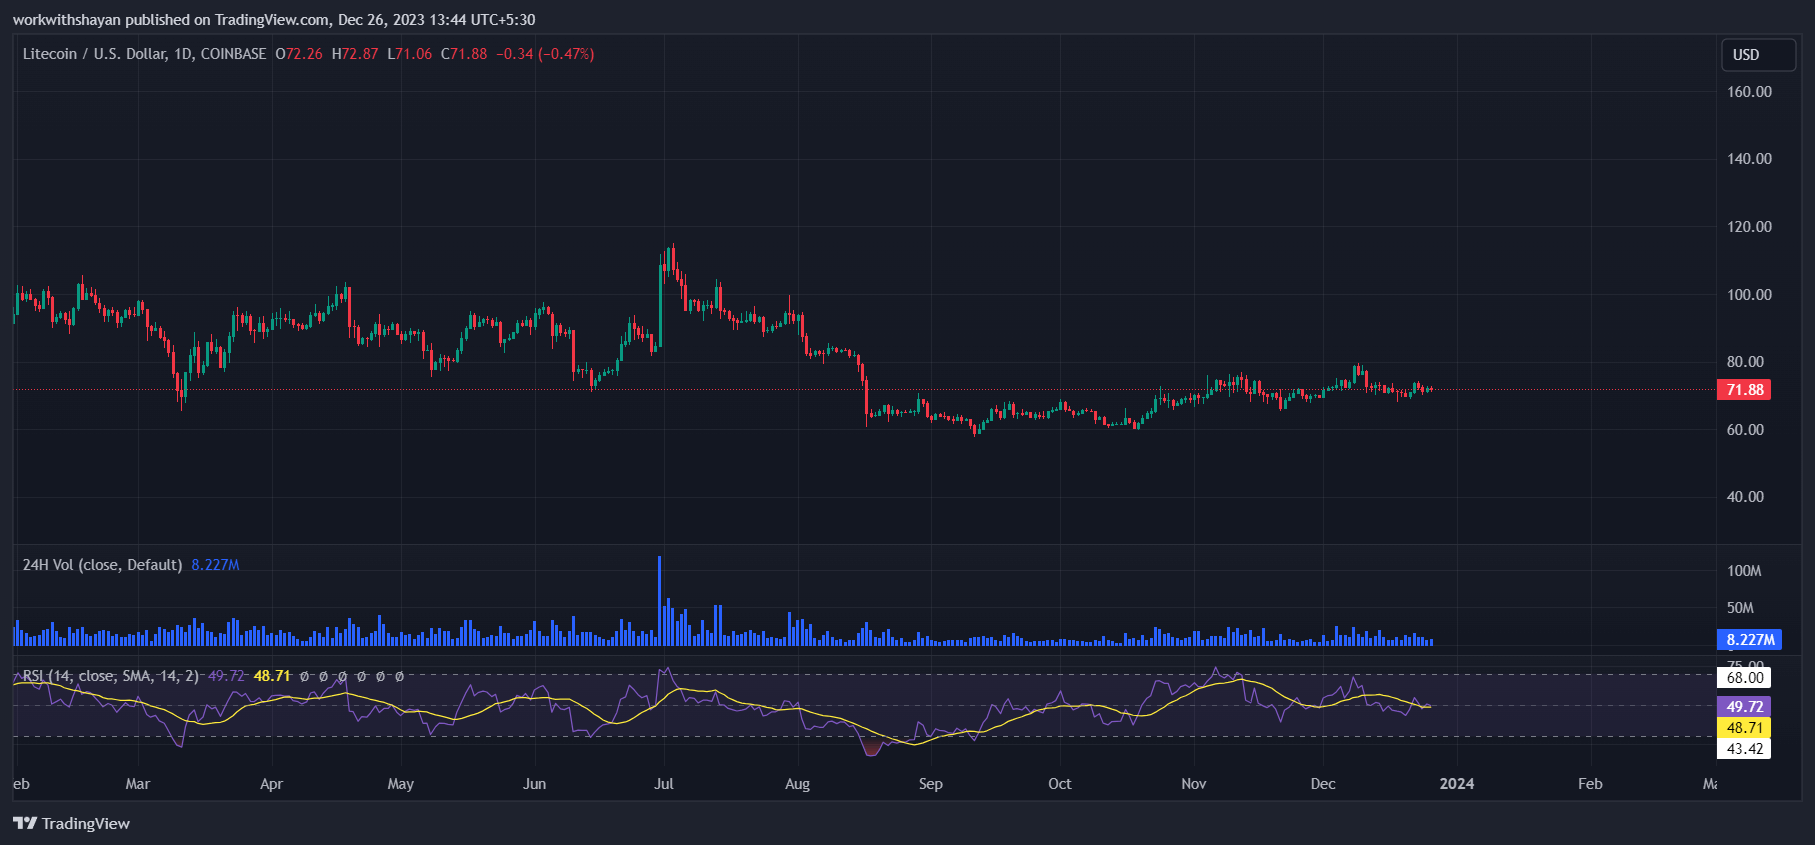Image resolution: width=1815 pixels, height=845 pixels.
Task: Select the close value C71.88 in legend
Action: (464, 54)
